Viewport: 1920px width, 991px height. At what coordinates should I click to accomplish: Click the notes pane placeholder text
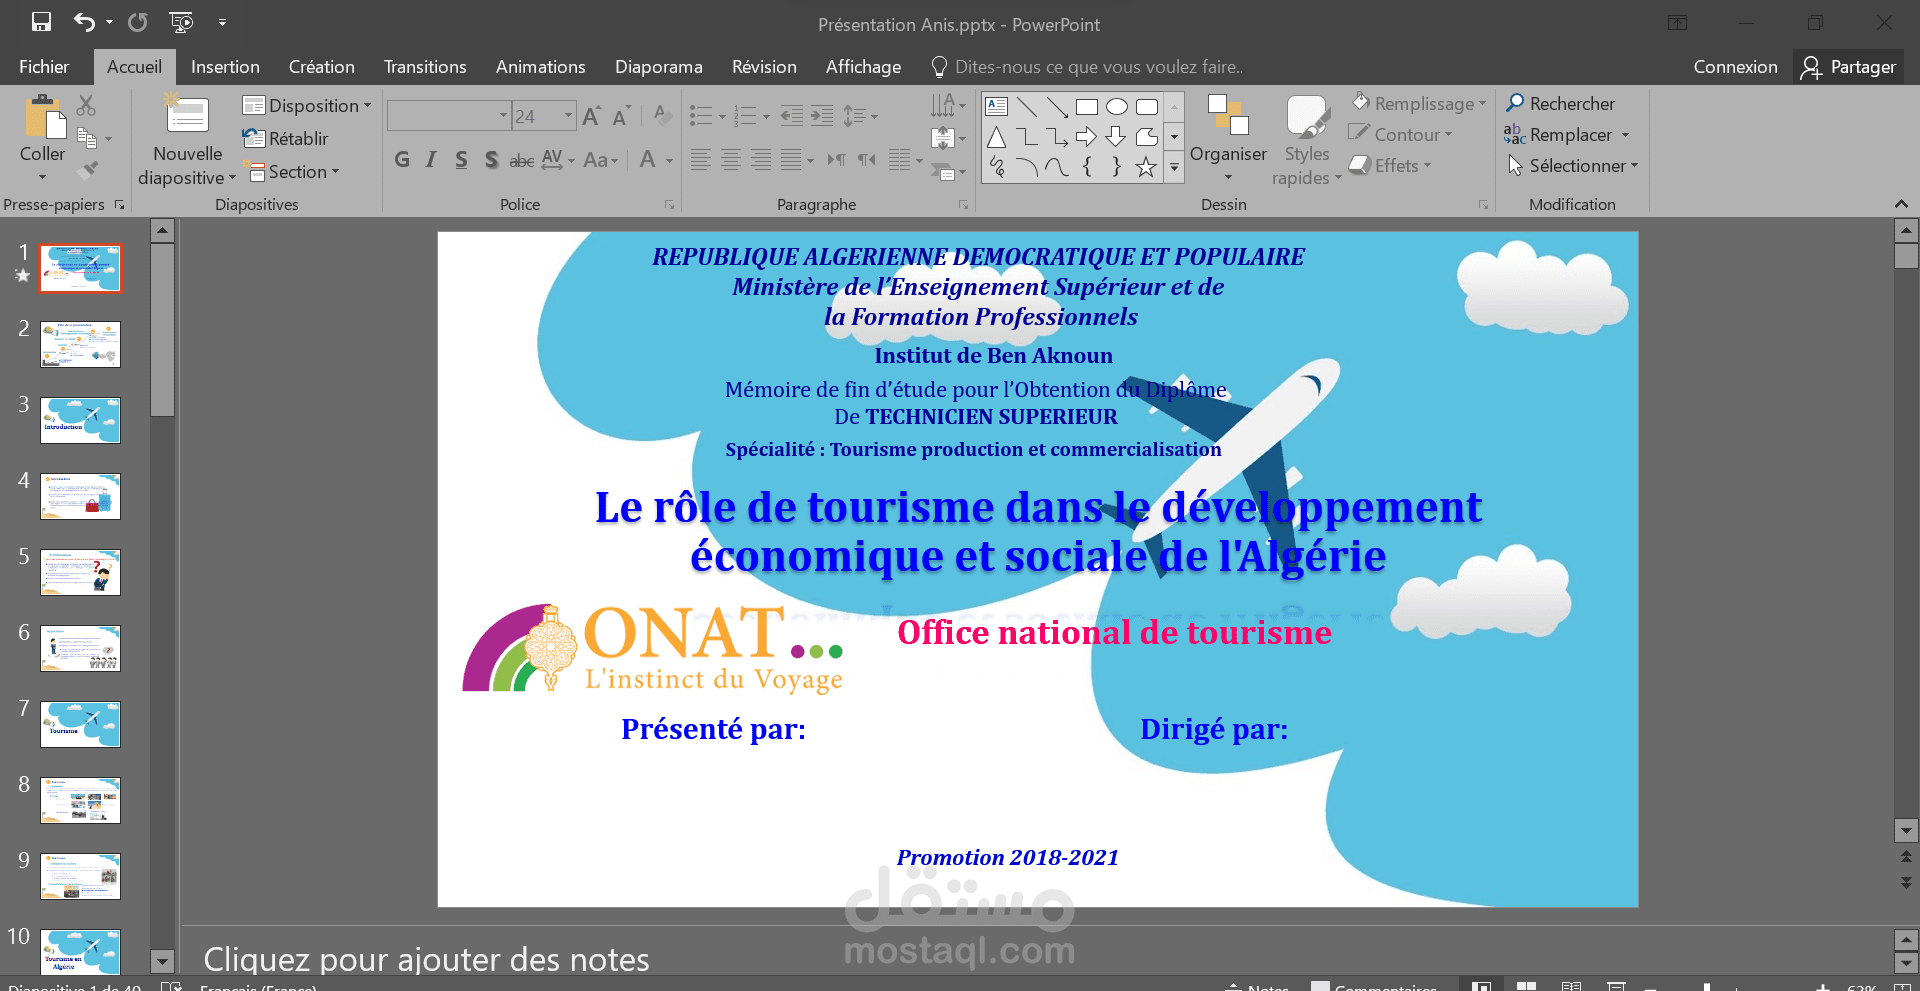pyautogui.click(x=427, y=960)
